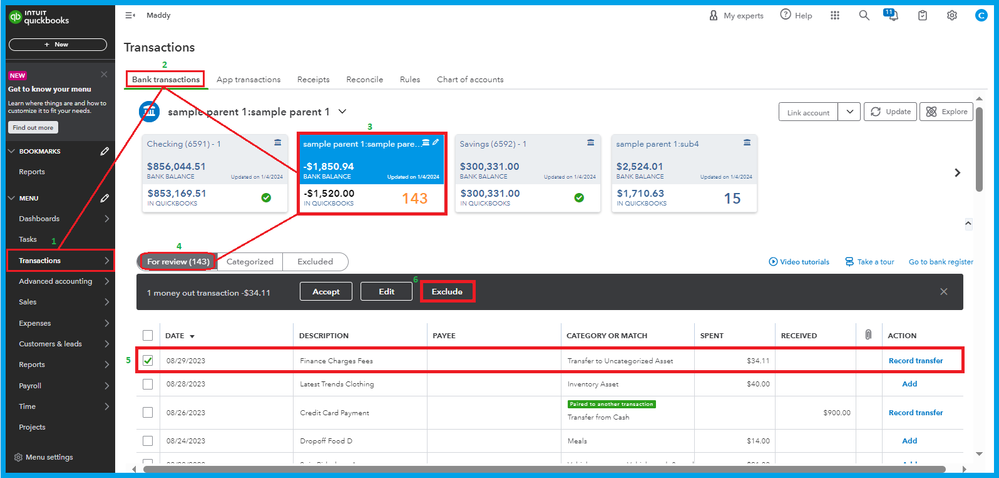Open the clipboard tasks icon in header
Image resolution: width=999 pixels, height=478 pixels.
[x=923, y=15]
